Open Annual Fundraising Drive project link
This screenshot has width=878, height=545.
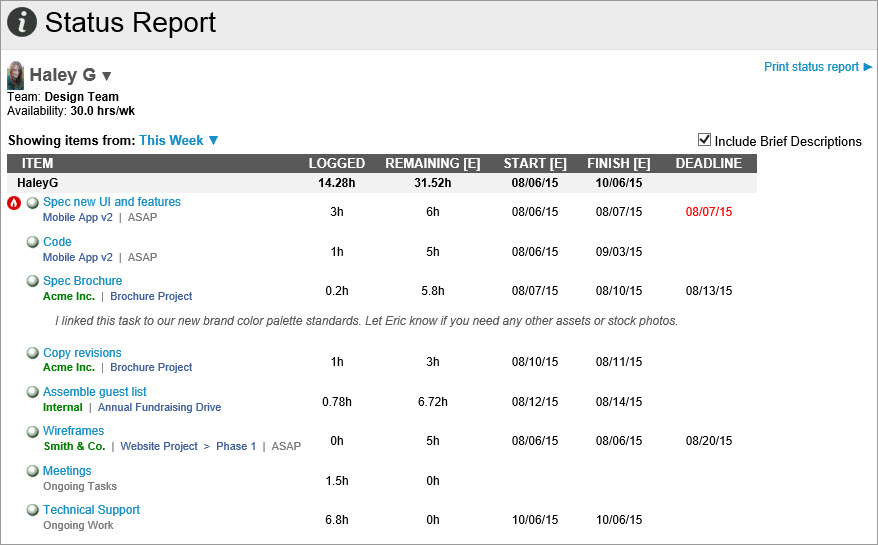pos(159,407)
